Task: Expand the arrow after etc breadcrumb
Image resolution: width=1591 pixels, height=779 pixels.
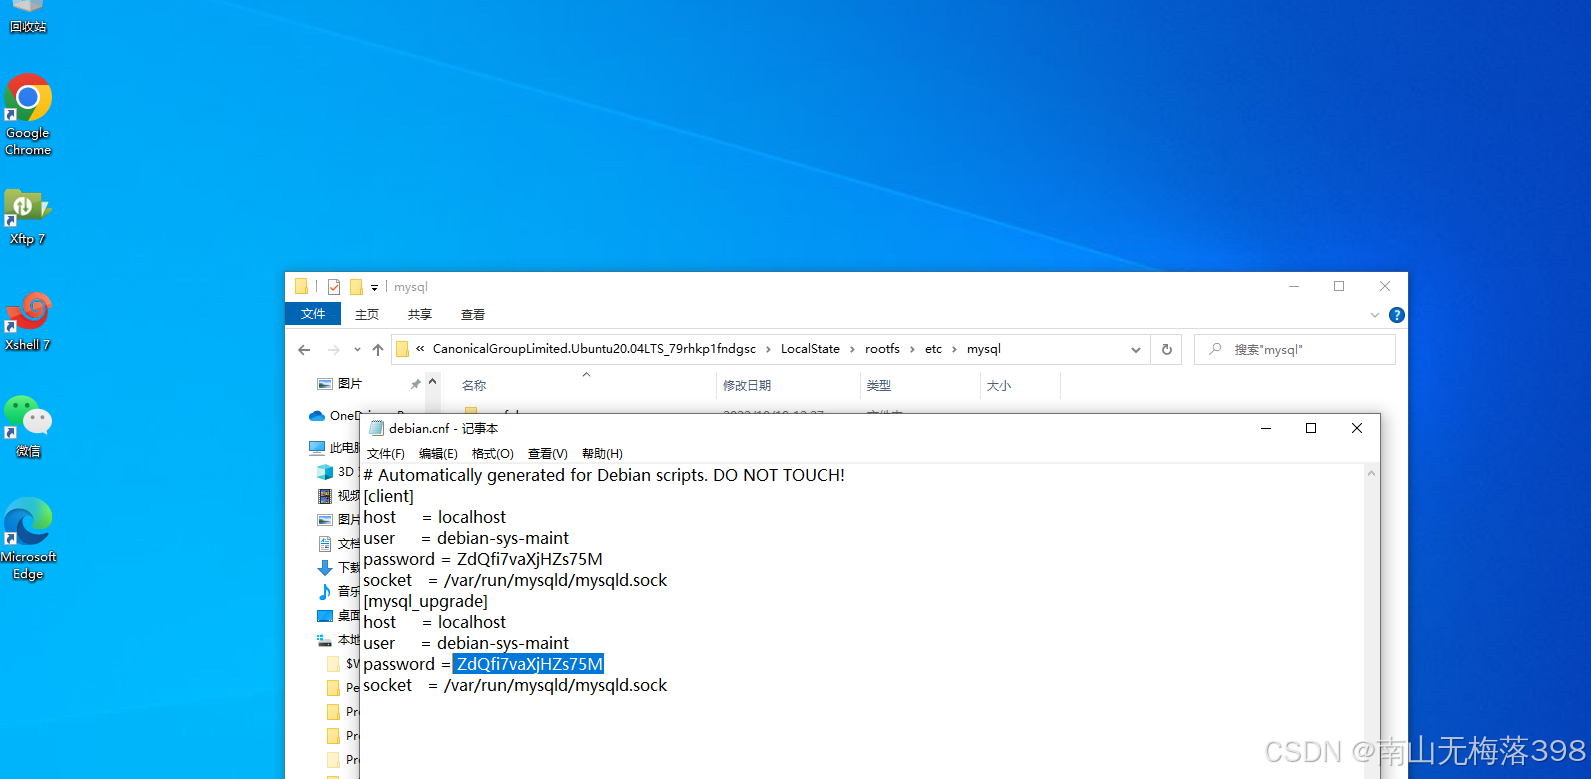Action: pos(954,349)
